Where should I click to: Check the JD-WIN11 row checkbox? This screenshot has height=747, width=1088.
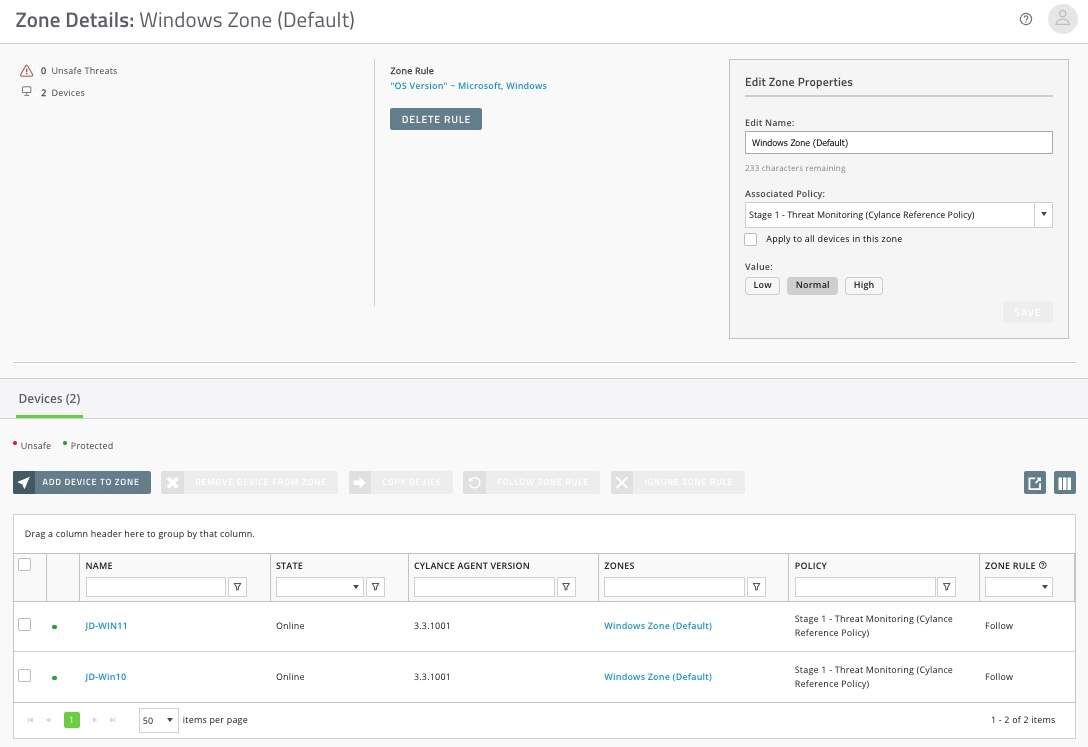[x=25, y=625]
